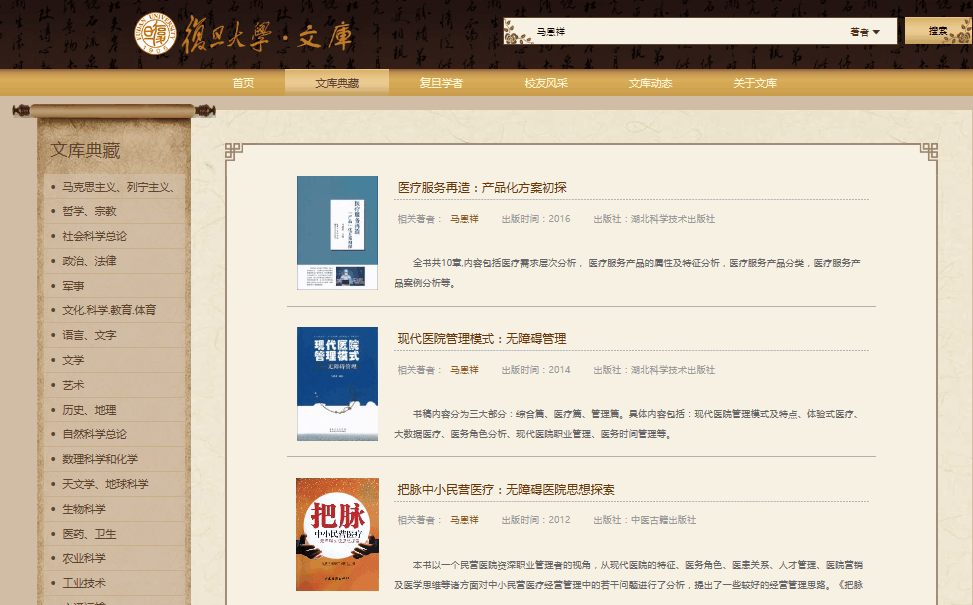Open the 现代医院管理模式 blue book cover
This screenshot has width=973, height=605.
click(x=338, y=383)
